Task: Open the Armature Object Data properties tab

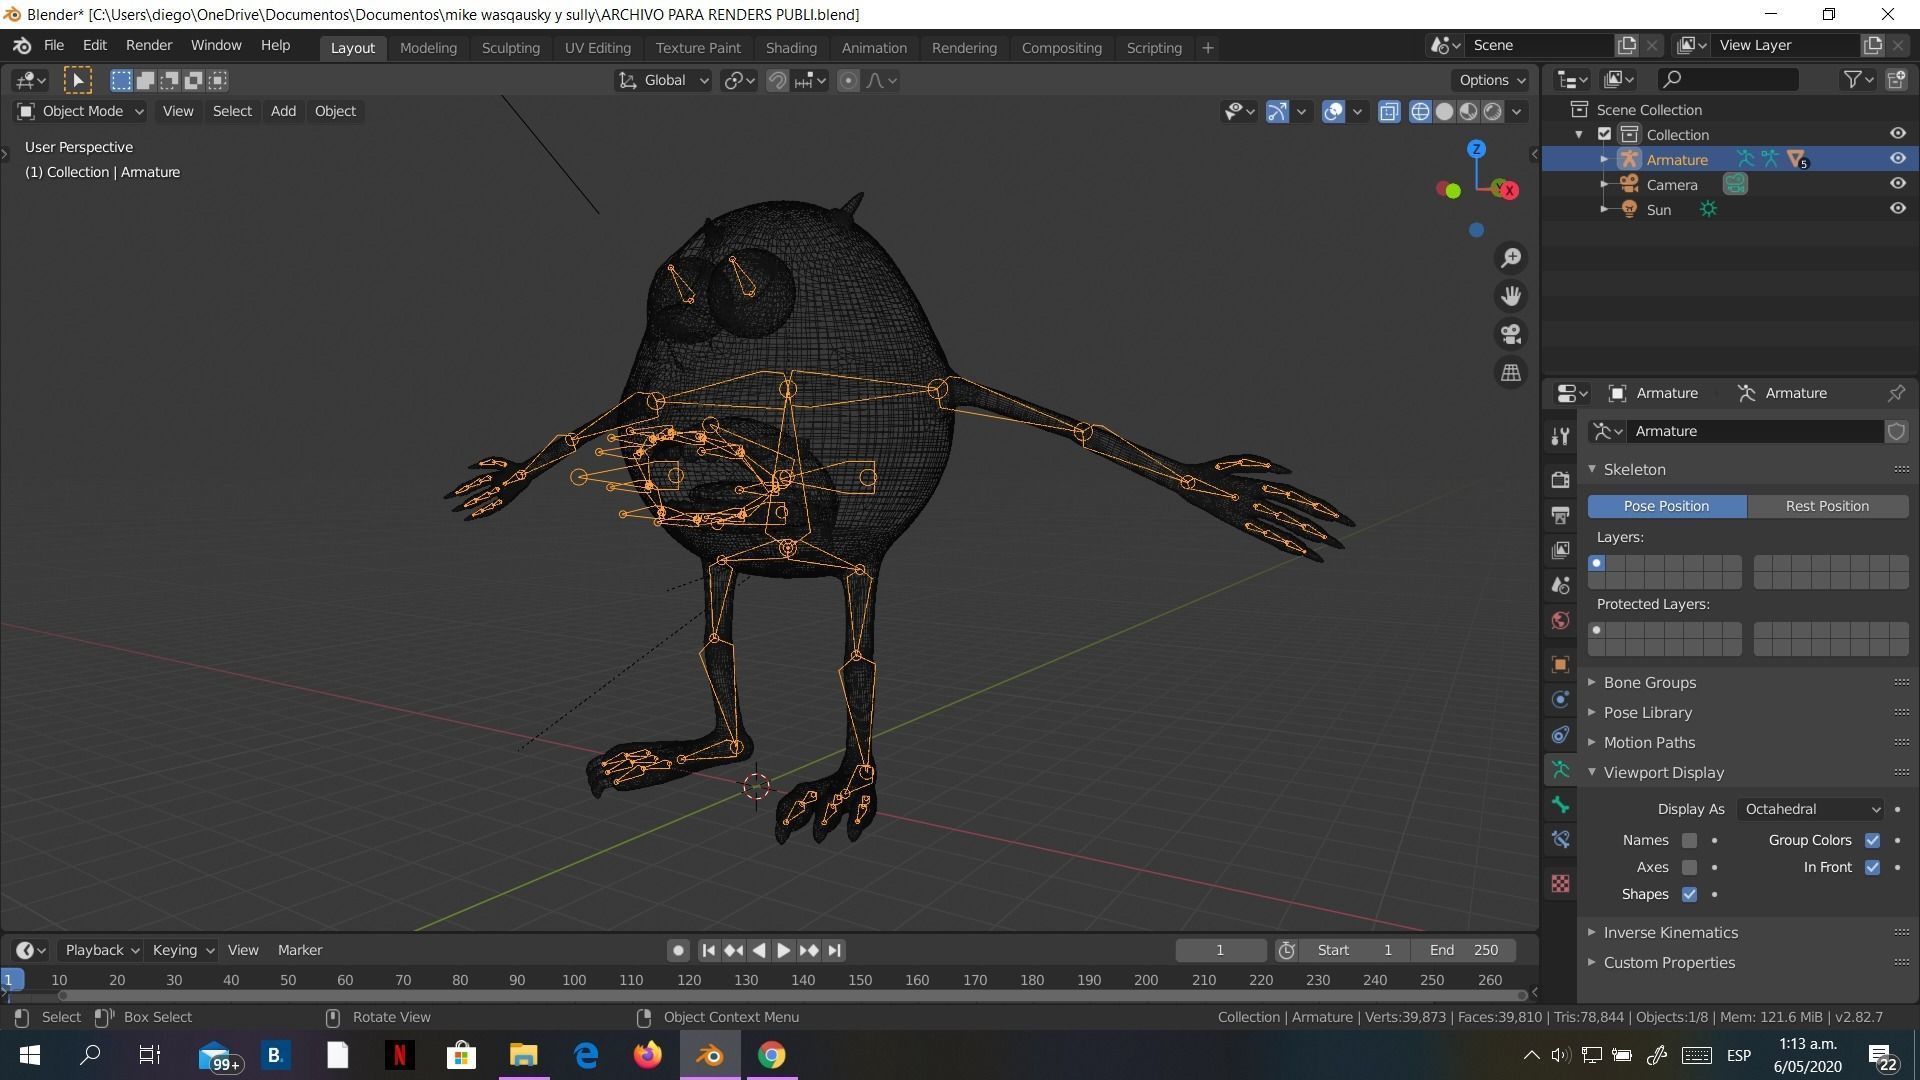Action: pos(1560,769)
